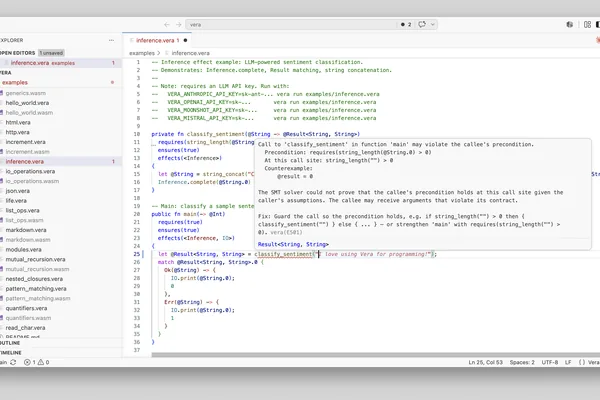Change indentation via 'Spaces: 2'
600x400 pixels.
(522, 362)
